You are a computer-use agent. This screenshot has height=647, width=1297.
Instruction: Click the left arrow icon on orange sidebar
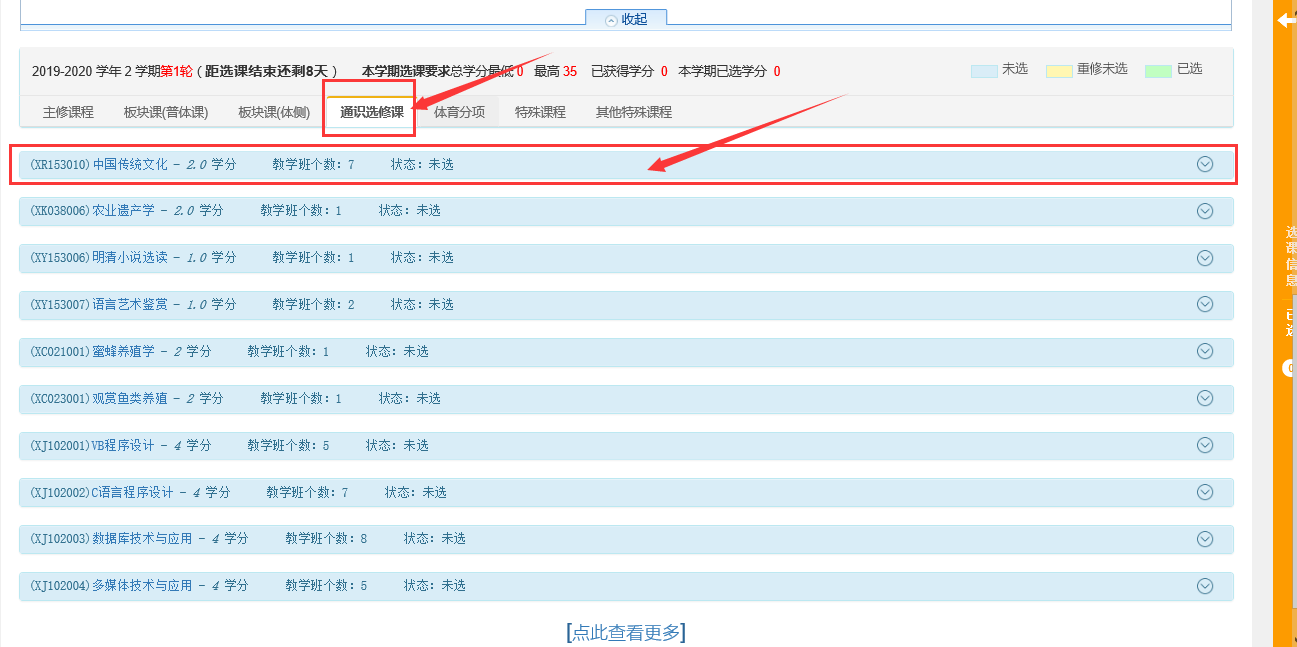1286,20
